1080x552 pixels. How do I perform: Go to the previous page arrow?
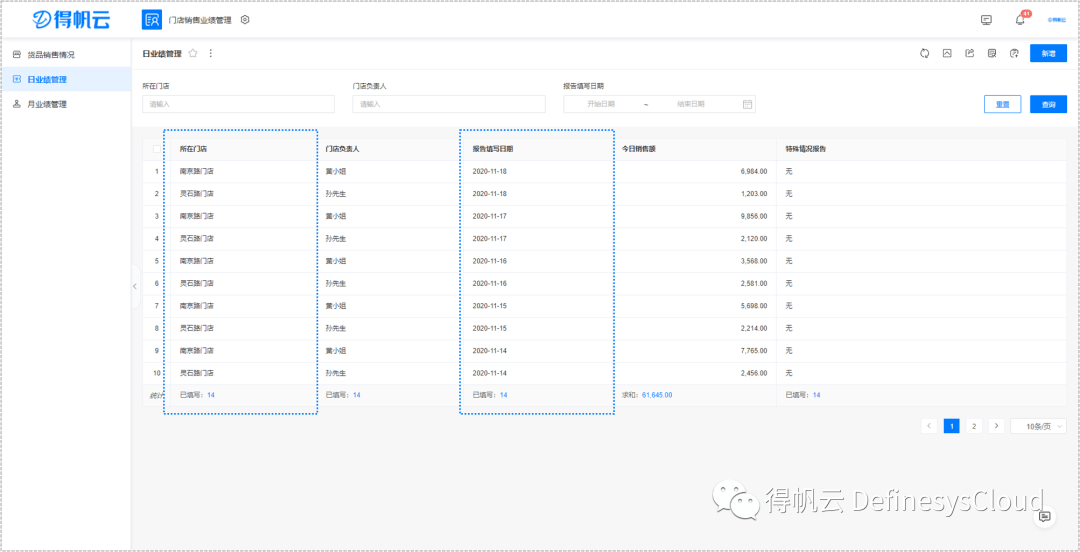[929, 426]
